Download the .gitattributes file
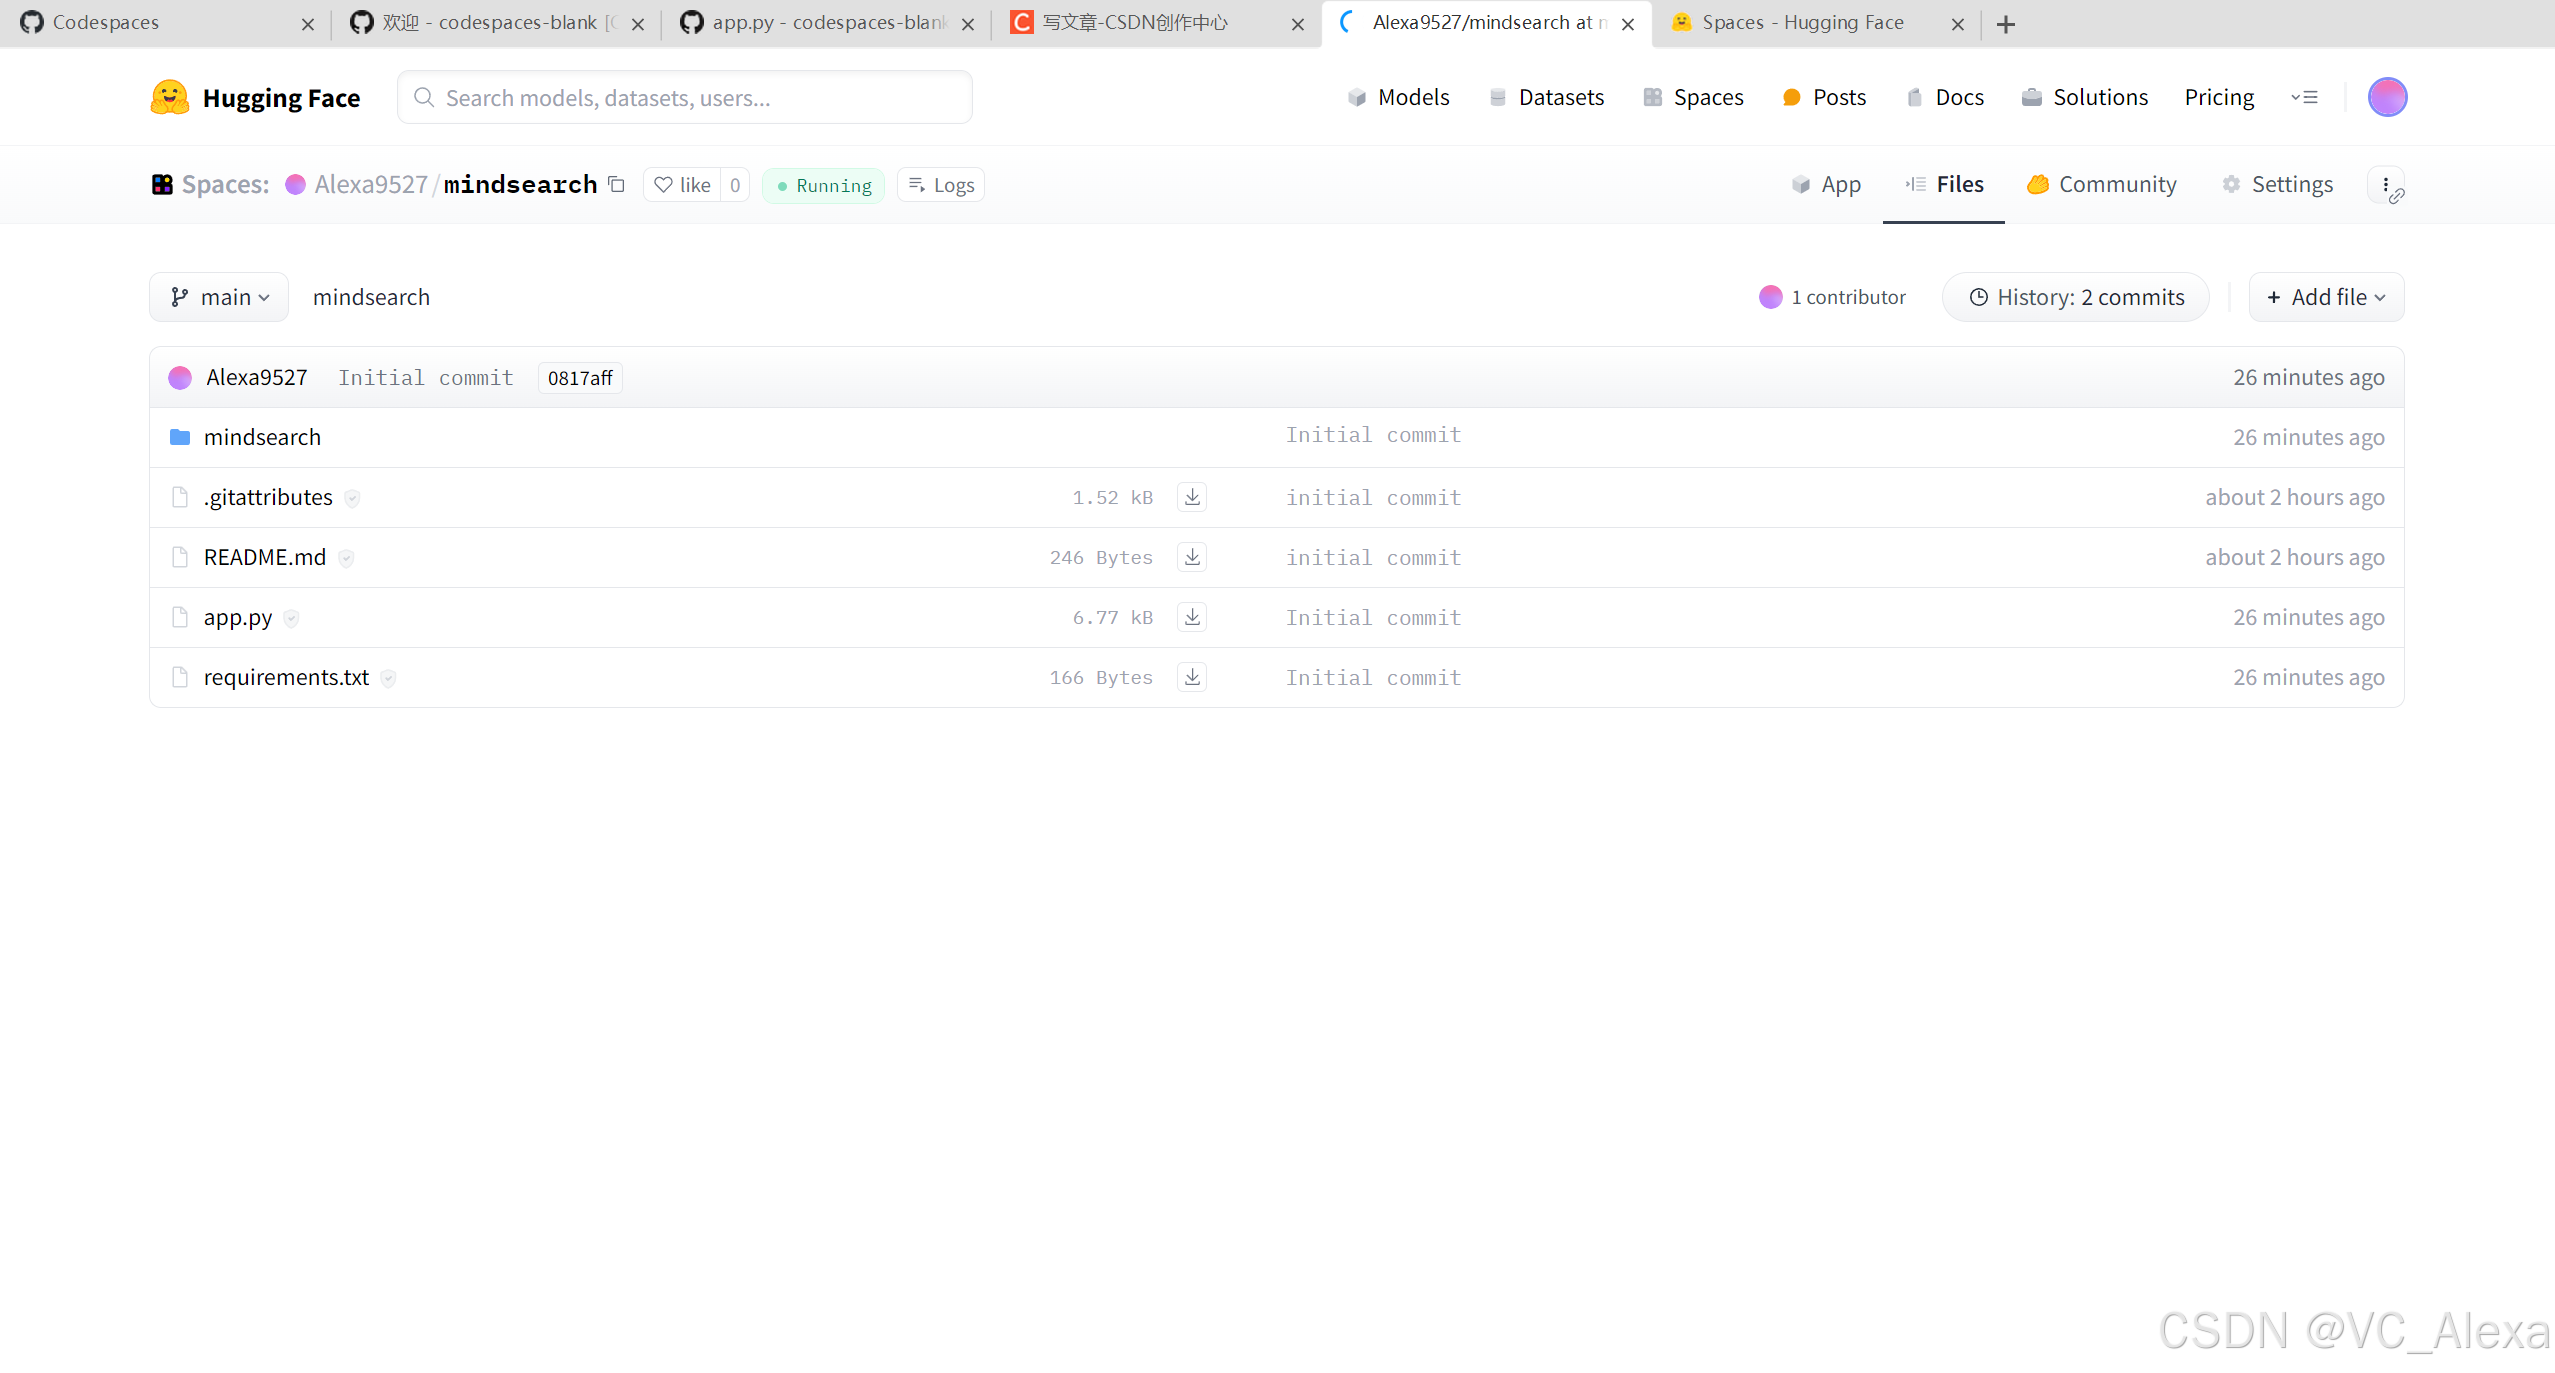This screenshot has width=2555, height=1373. click(x=1192, y=497)
